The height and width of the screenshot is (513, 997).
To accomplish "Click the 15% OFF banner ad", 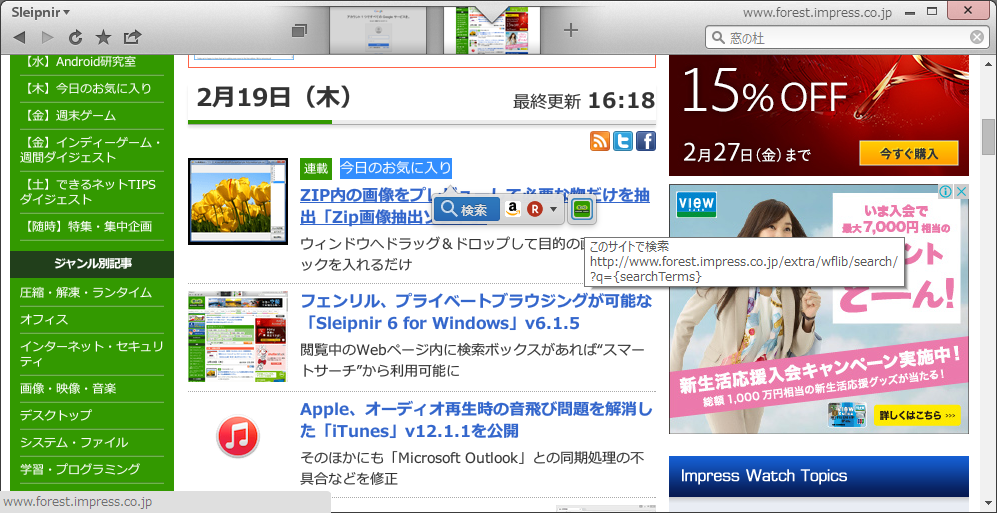I will coord(819,115).
